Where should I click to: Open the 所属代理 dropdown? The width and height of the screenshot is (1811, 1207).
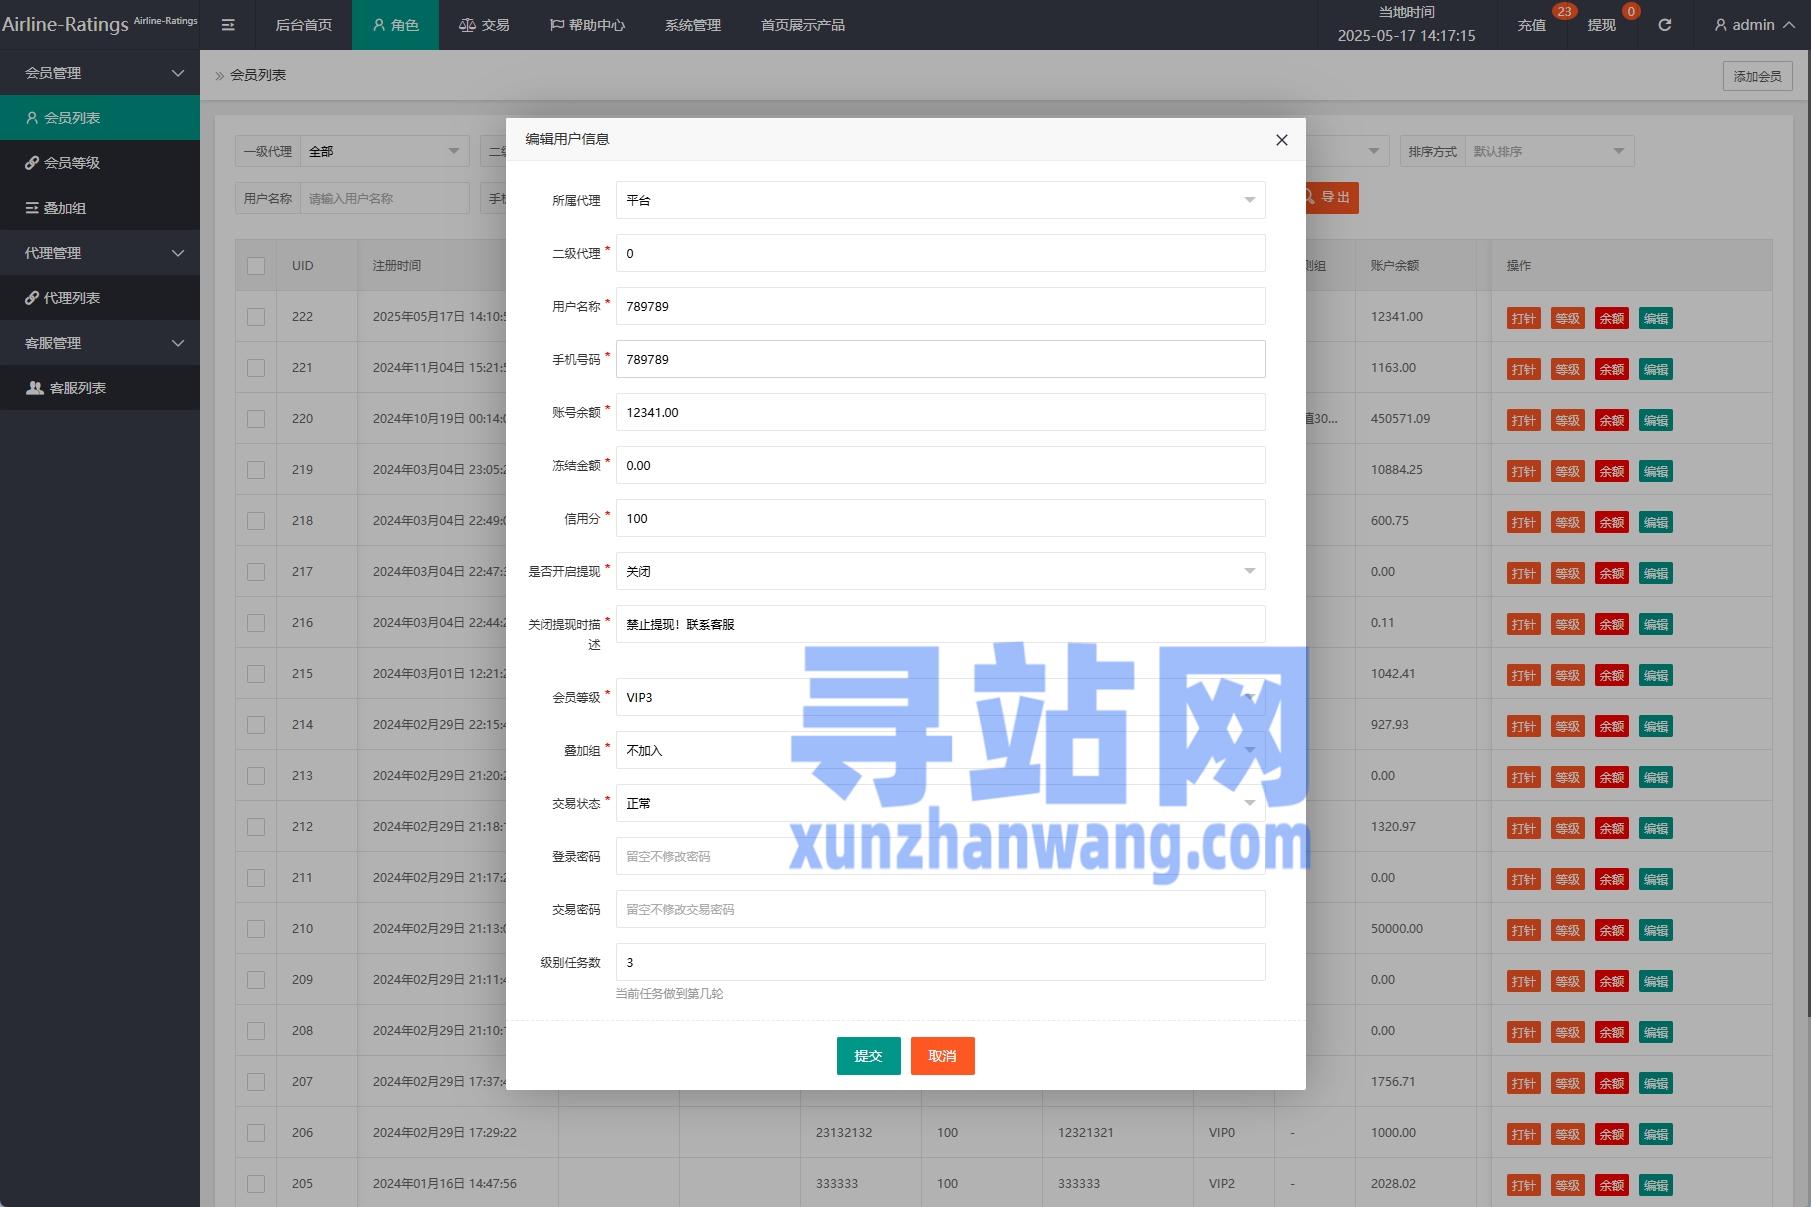point(940,200)
